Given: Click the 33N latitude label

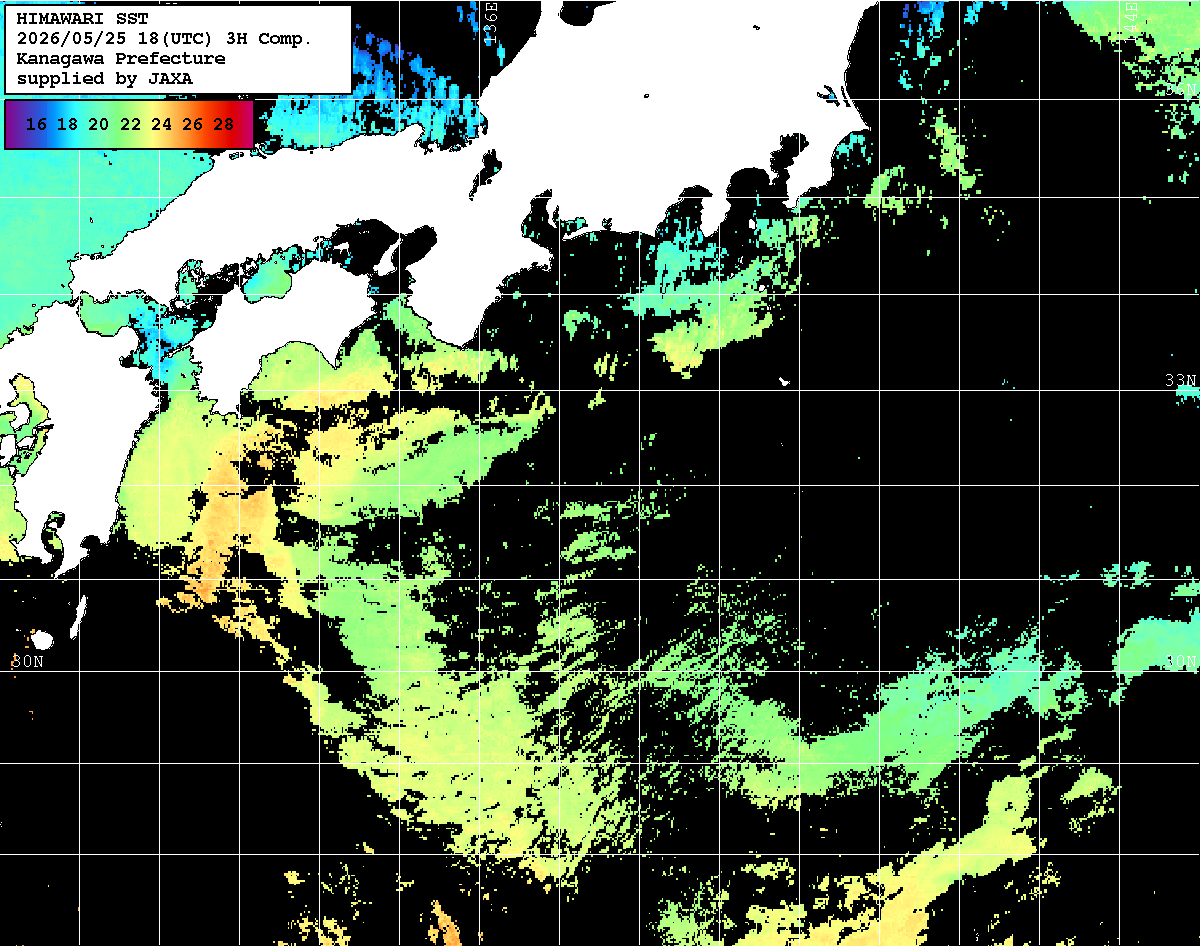Looking at the screenshot, I should 1181,380.
